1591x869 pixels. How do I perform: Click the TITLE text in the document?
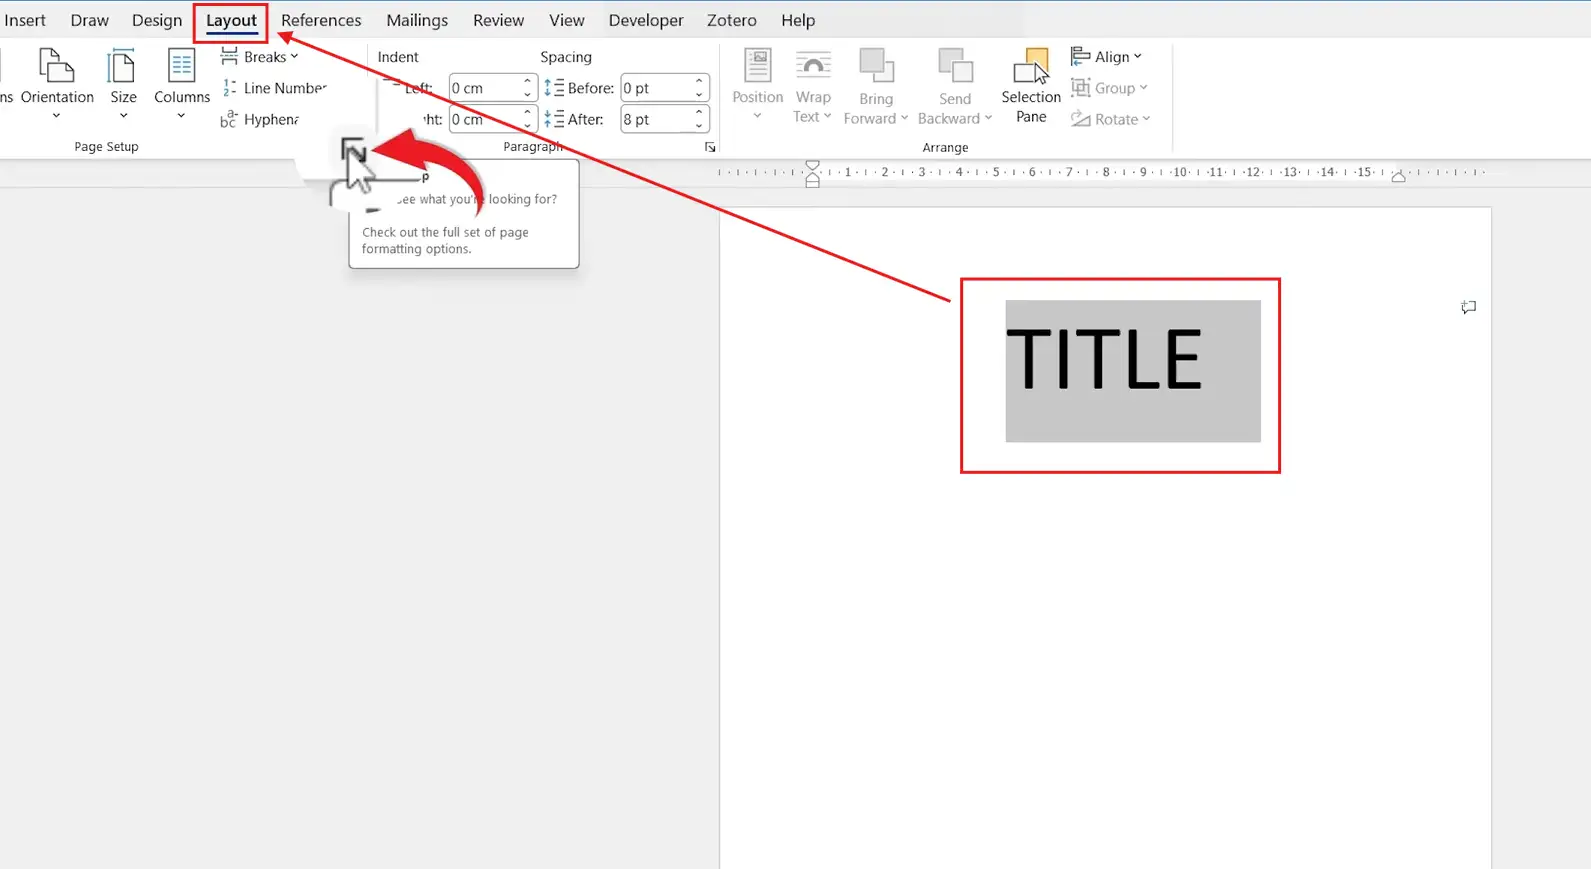click(x=1104, y=360)
